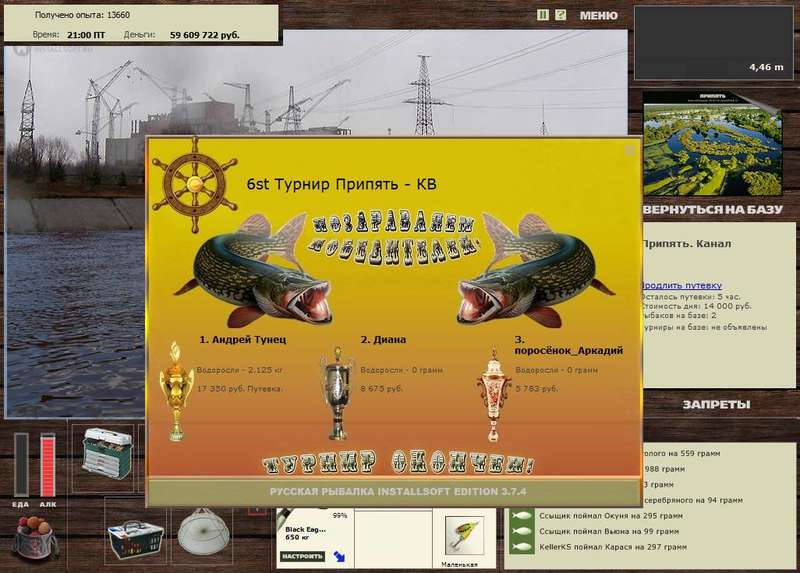
Task: Click the bronze trophy of поросёнок_Аркадий
Action: [x=493, y=395]
